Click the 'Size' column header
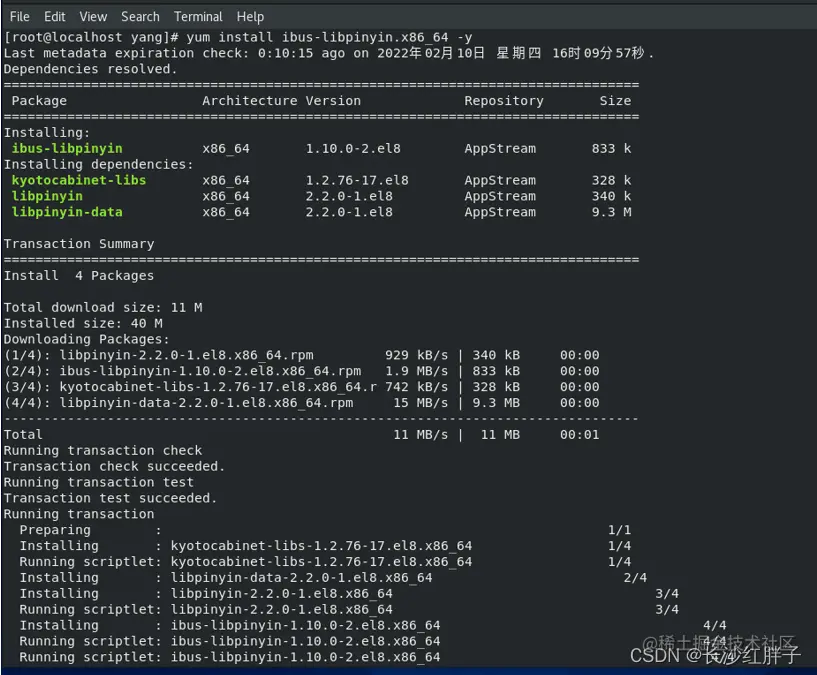 coord(615,101)
